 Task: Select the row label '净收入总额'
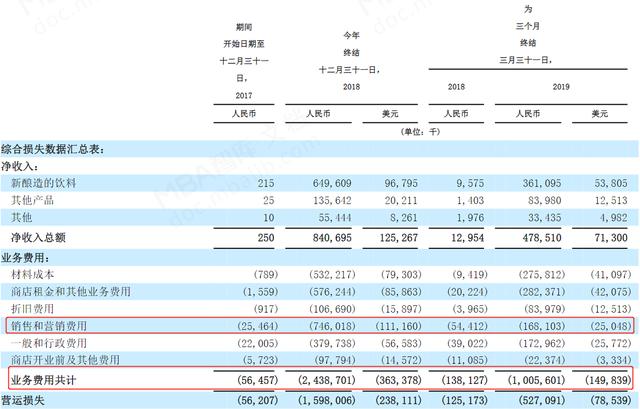[38, 238]
